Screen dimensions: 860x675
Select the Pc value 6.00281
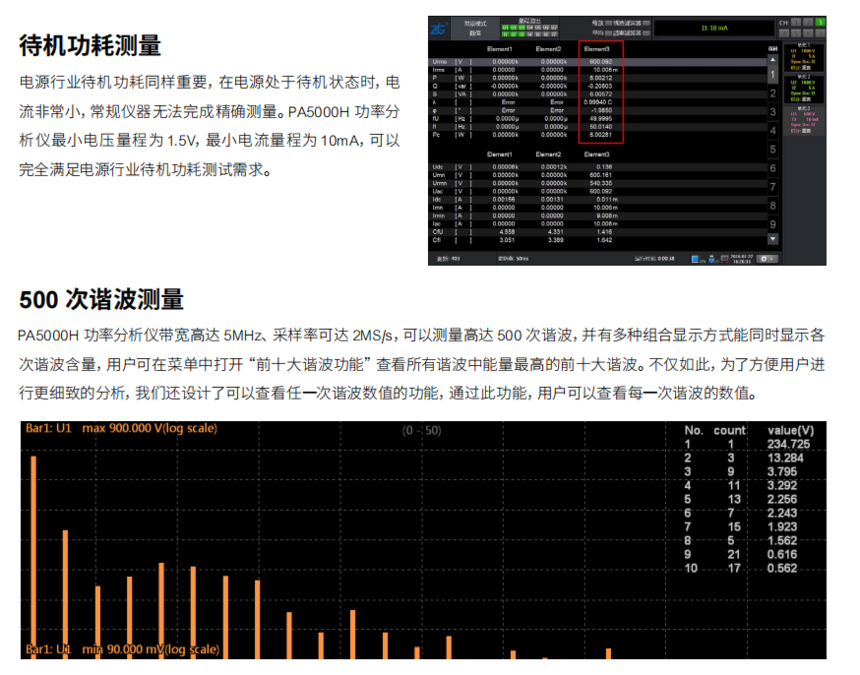(x=601, y=135)
